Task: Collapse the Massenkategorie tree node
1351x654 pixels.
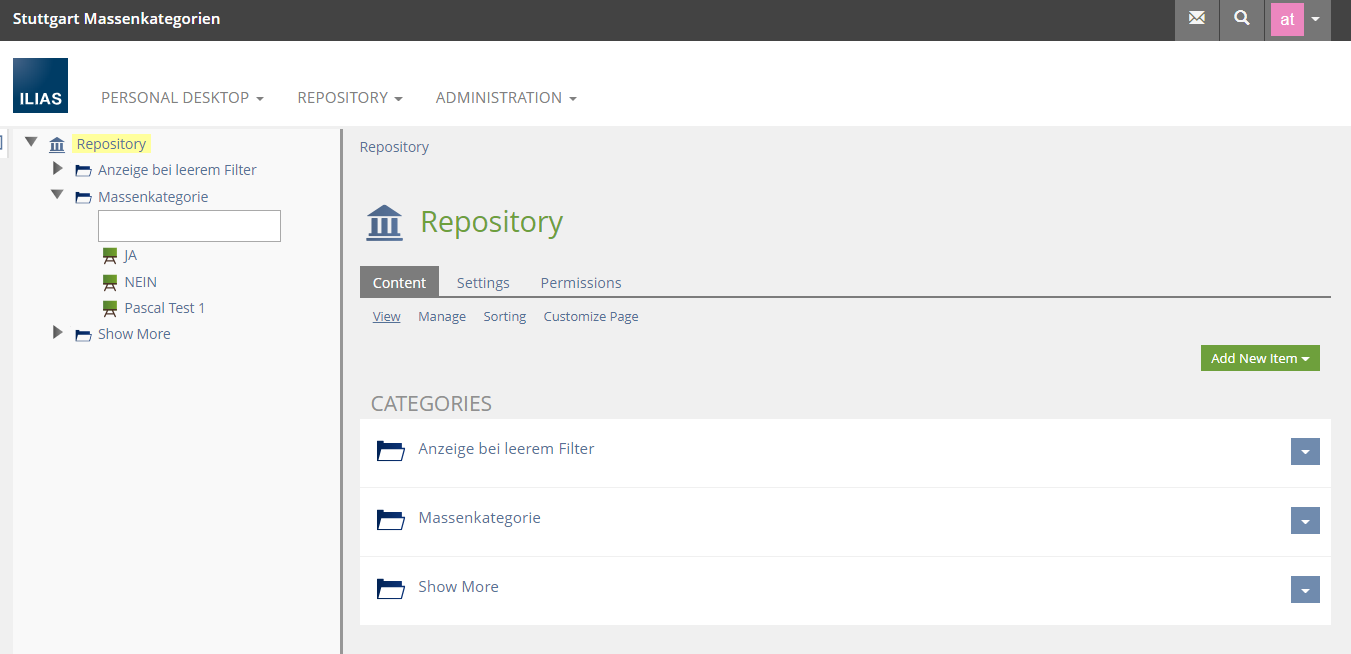Action: click(57, 196)
